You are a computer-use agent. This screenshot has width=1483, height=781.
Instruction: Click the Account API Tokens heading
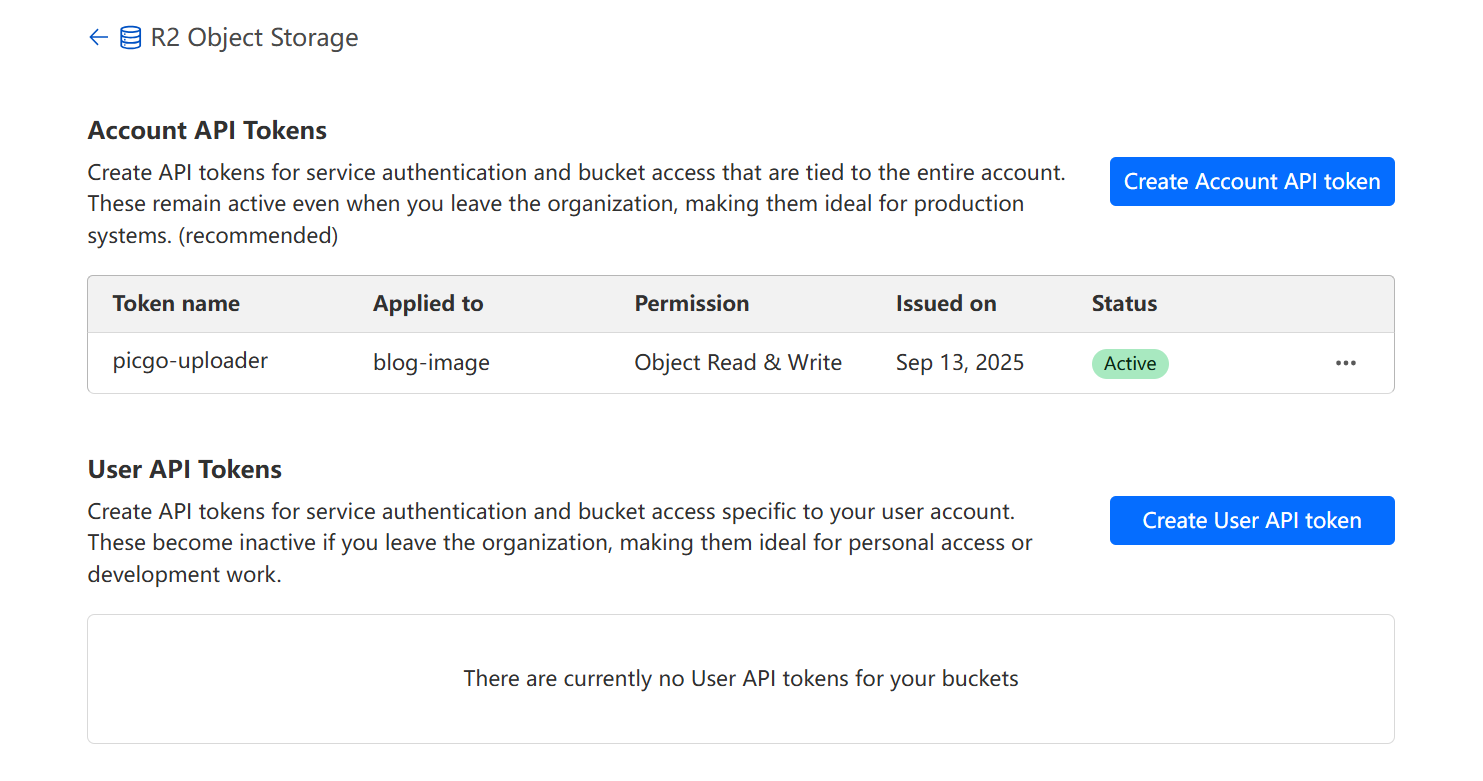pos(207,131)
